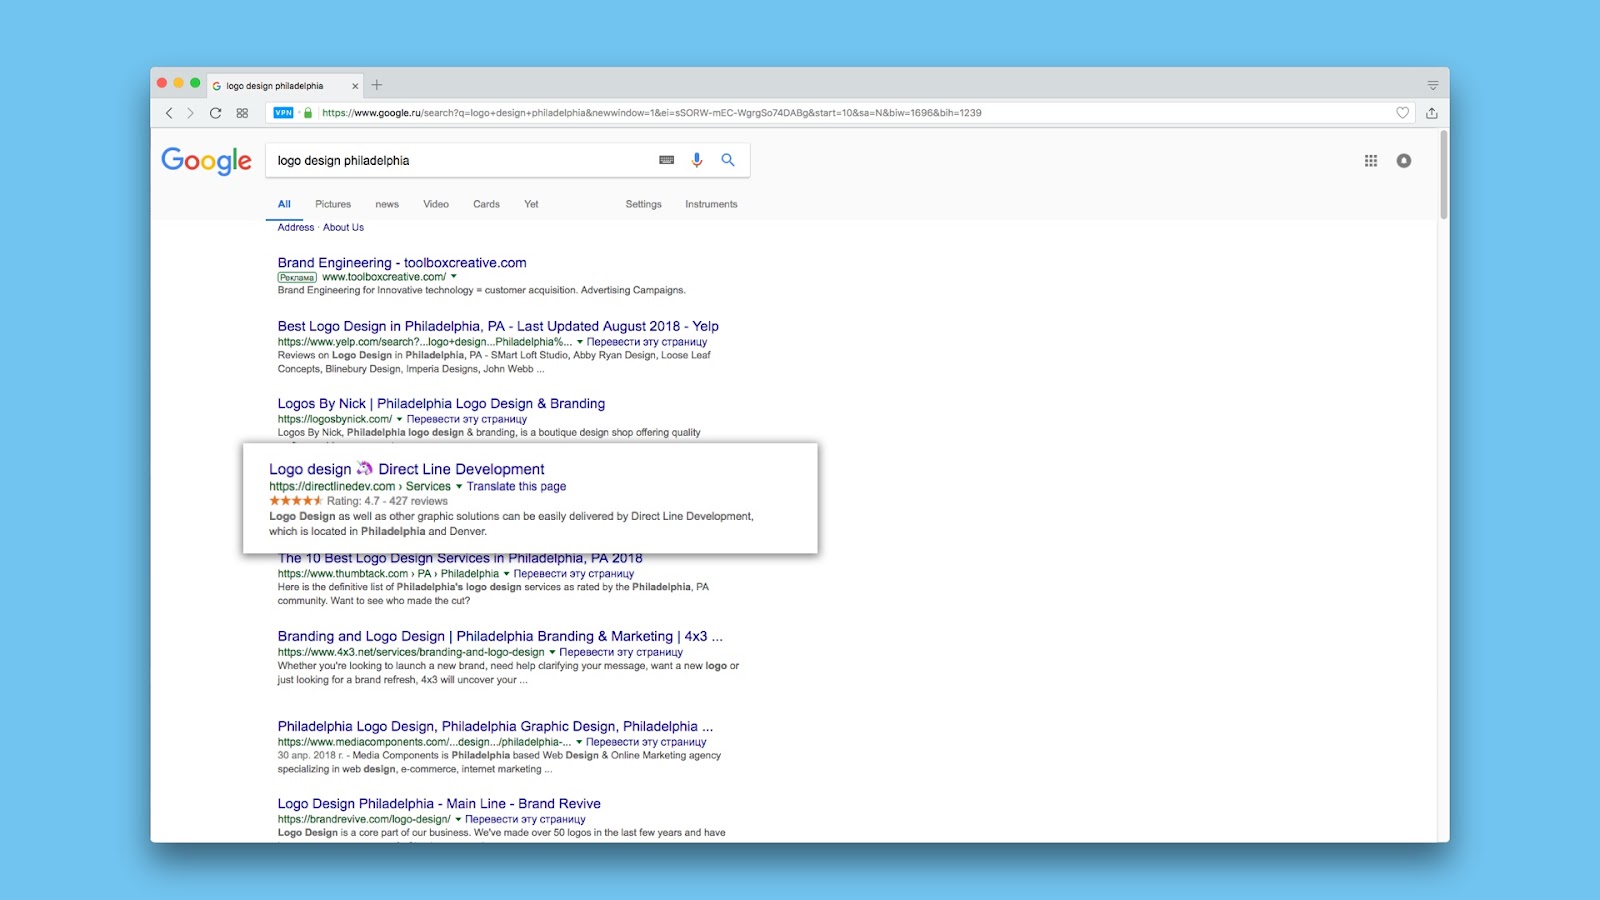Open the Yet menu
Viewport: 1600px width, 900px height.
click(x=531, y=204)
